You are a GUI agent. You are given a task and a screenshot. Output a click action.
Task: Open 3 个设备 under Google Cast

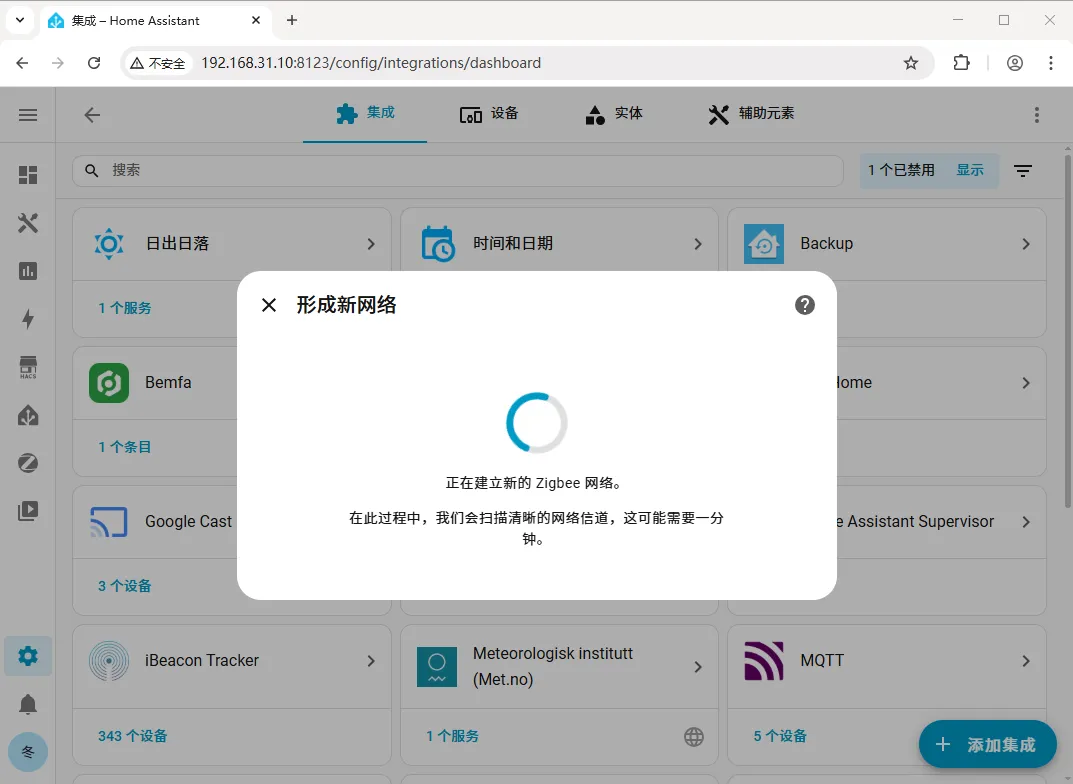click(125, 586)
